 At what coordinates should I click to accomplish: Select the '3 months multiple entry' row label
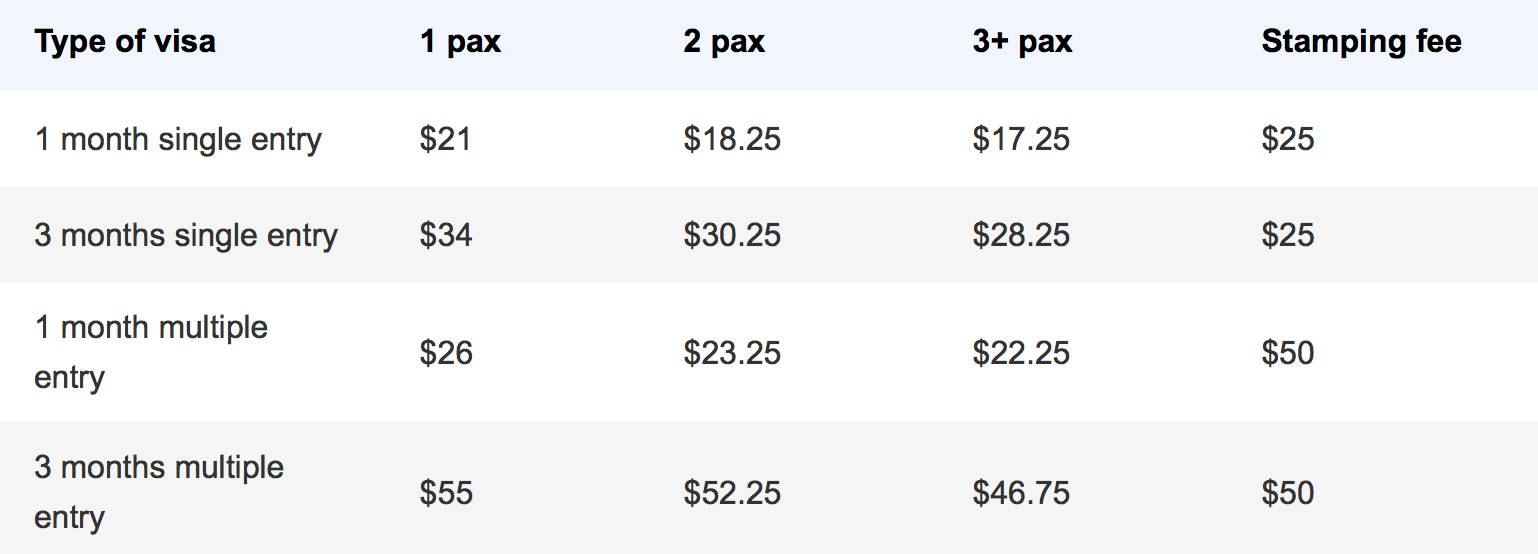coord(159,492)
